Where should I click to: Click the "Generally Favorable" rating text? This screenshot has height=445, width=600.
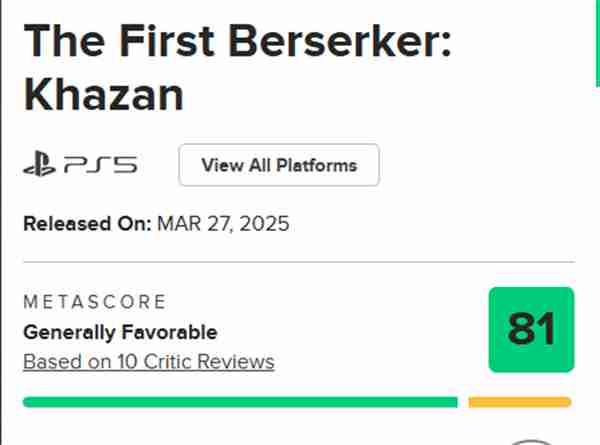click(x=120, y=332)
